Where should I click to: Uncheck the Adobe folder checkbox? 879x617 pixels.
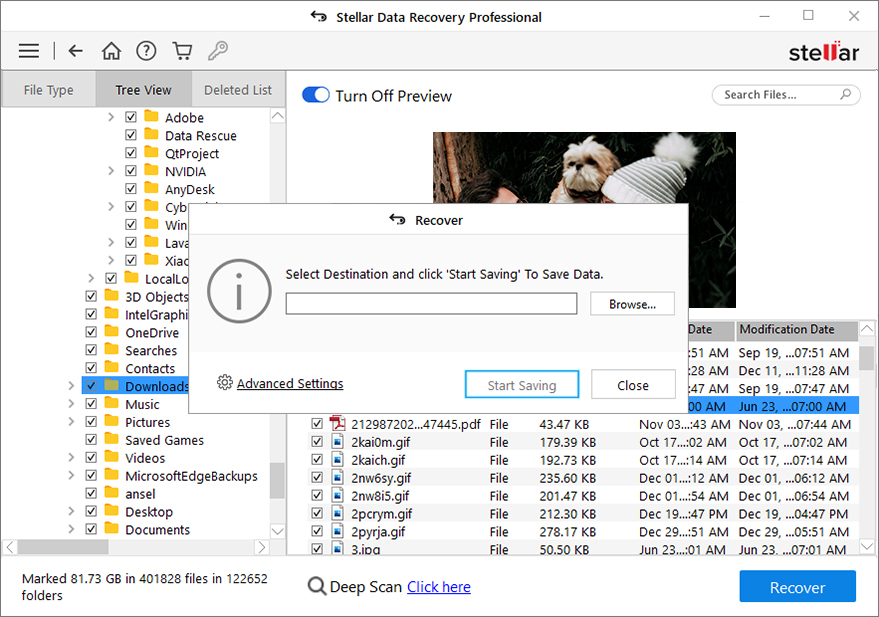tap(131, 117)
